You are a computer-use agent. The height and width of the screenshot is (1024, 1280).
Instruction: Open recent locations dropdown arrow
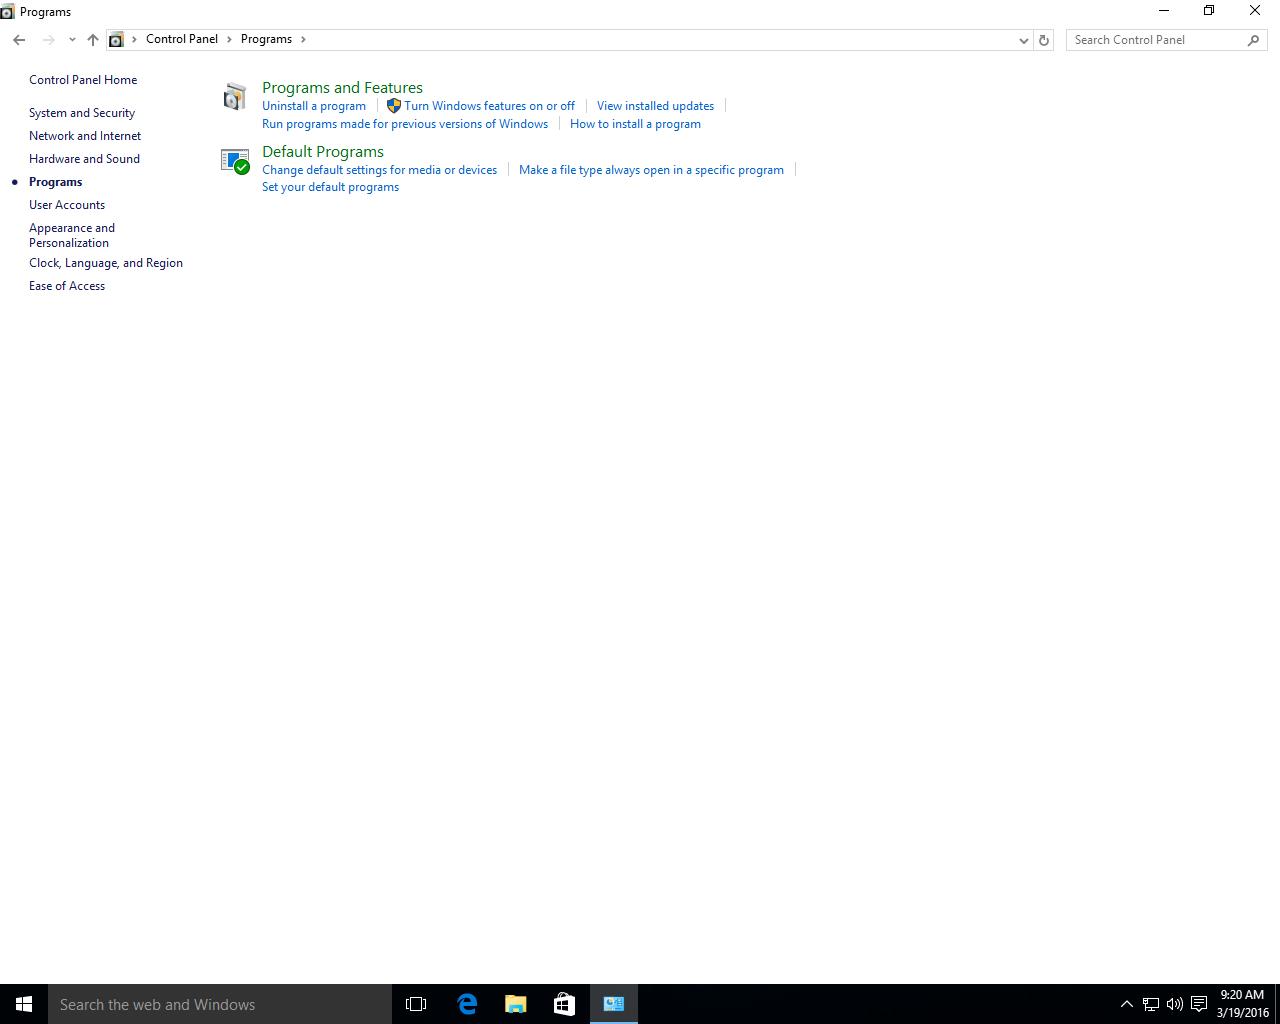pos(72,40)
